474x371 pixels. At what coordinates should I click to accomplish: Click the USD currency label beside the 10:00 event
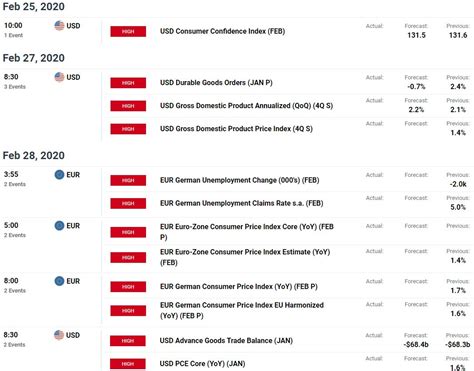click(73, 26)
